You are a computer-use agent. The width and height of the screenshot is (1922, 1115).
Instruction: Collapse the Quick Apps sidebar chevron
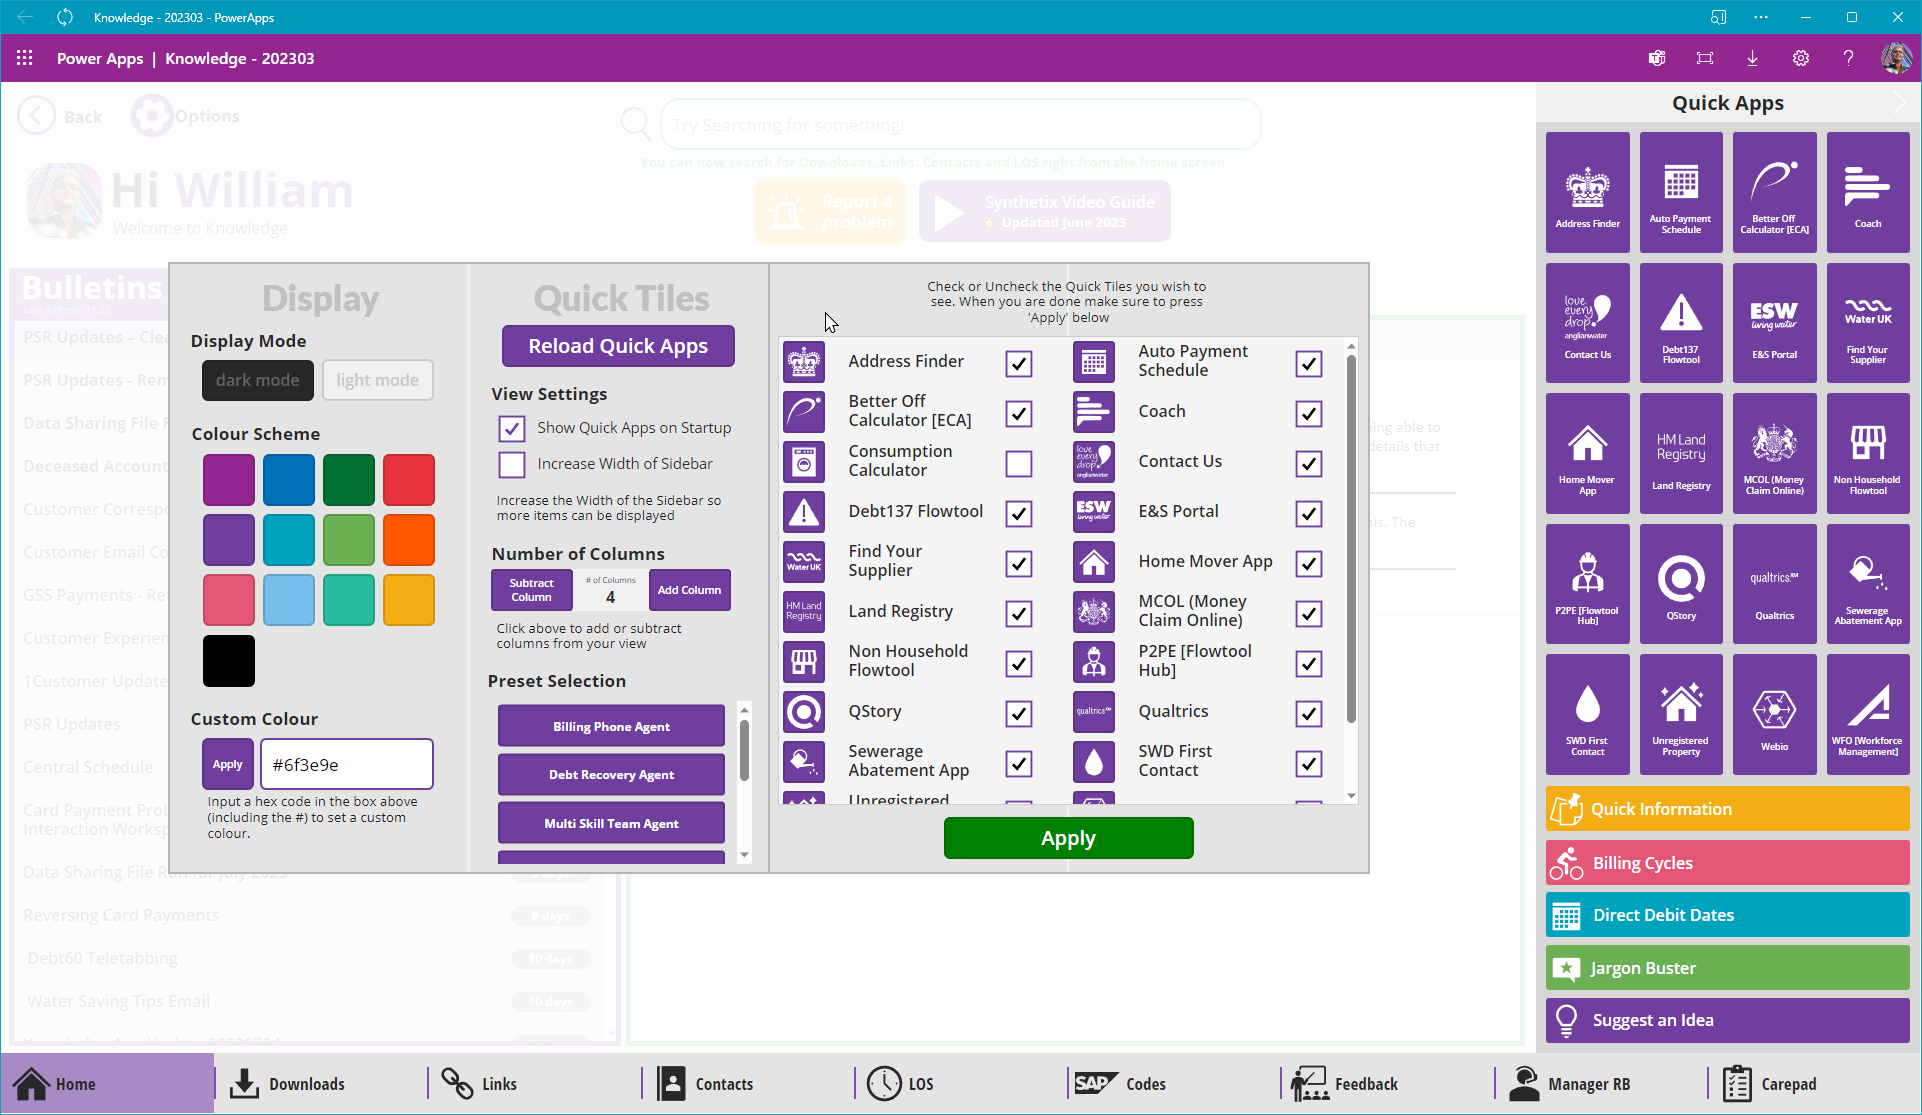(x=1898, y=103)
